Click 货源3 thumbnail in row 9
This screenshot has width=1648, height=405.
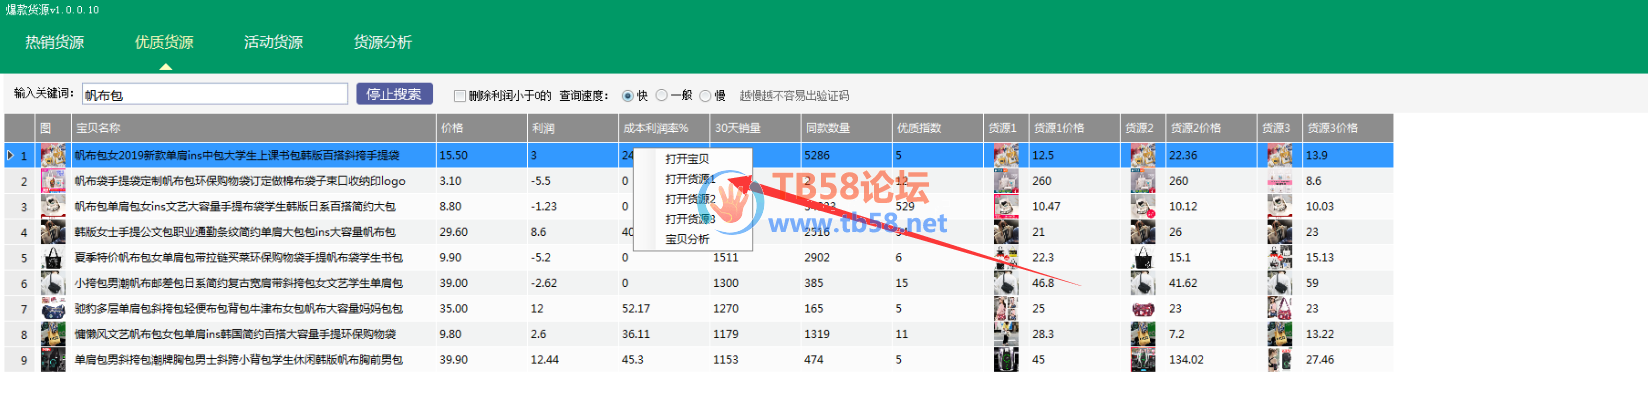click(1279, 360)
